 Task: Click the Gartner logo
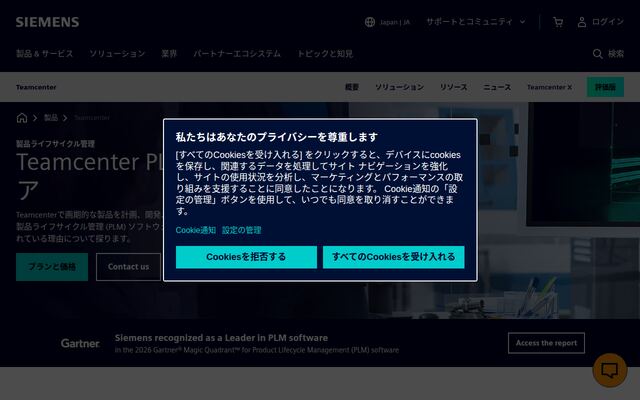(x=80, y=343)
